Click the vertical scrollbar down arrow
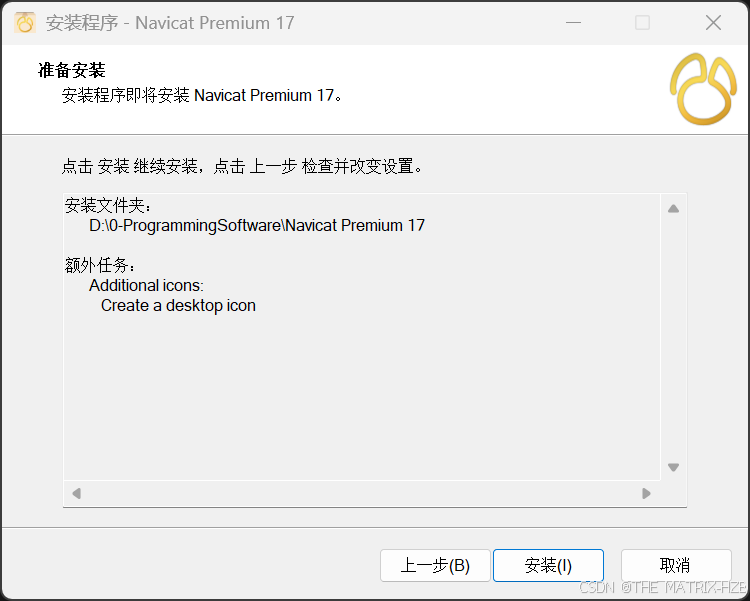 [x=673, y=467]
